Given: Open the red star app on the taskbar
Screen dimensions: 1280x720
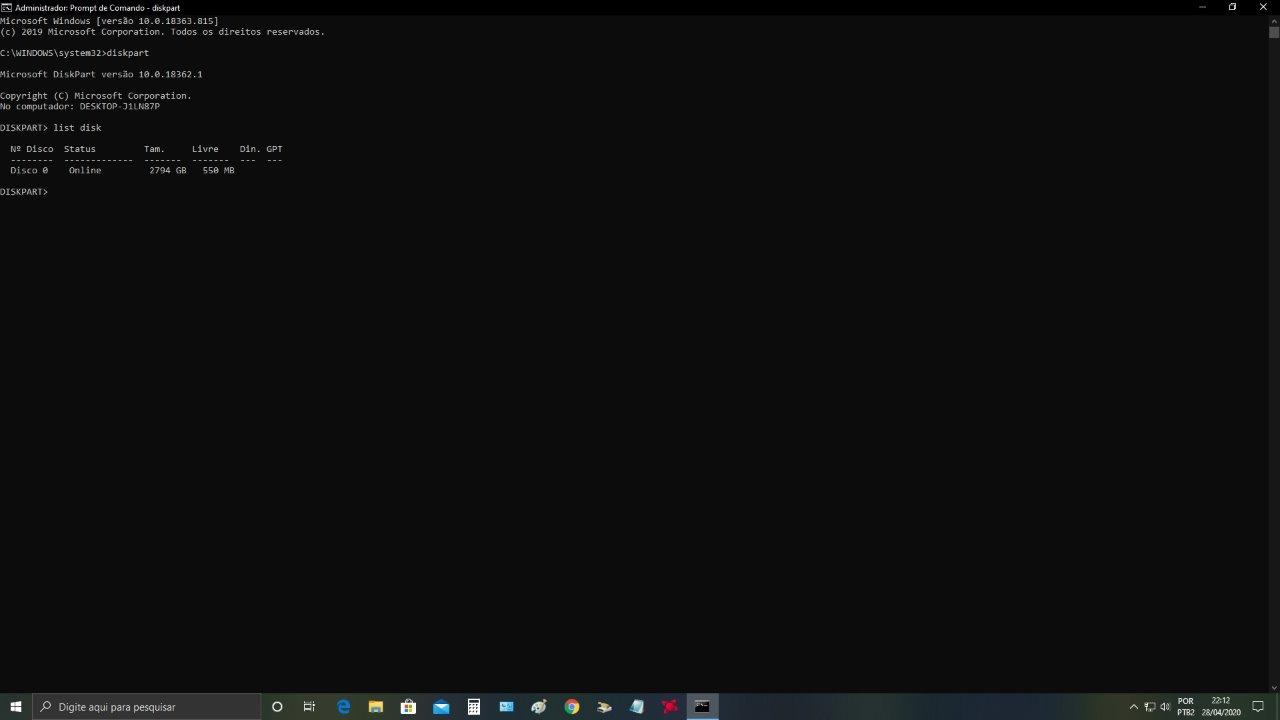Looking at the screenshot, I should point(669,707).
